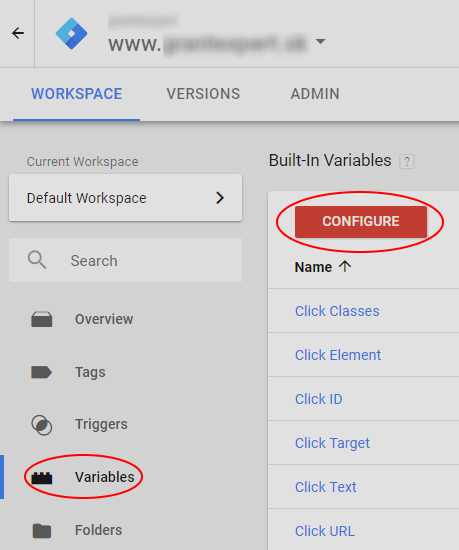Click the red Configure button

coord(361,222)
